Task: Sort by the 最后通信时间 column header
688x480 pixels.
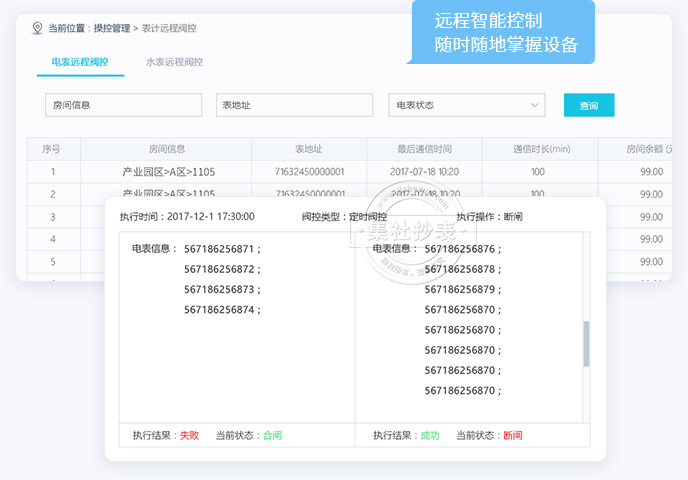Action: point(424,149)
